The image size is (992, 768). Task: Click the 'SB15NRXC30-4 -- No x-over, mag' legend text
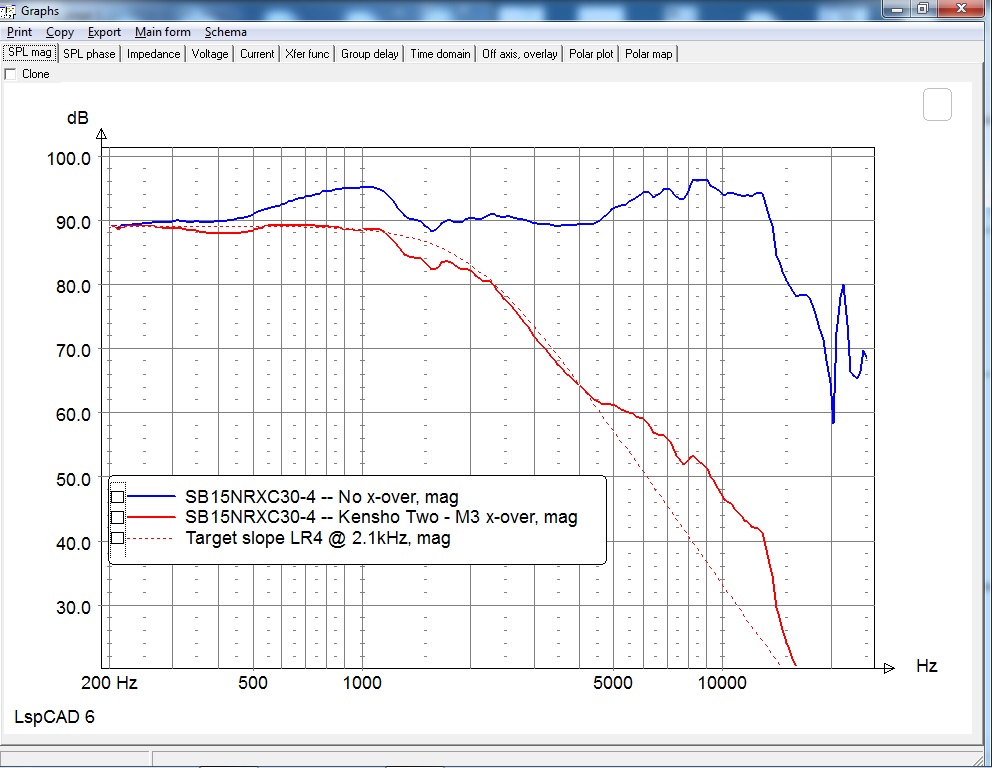coord(321,497)
